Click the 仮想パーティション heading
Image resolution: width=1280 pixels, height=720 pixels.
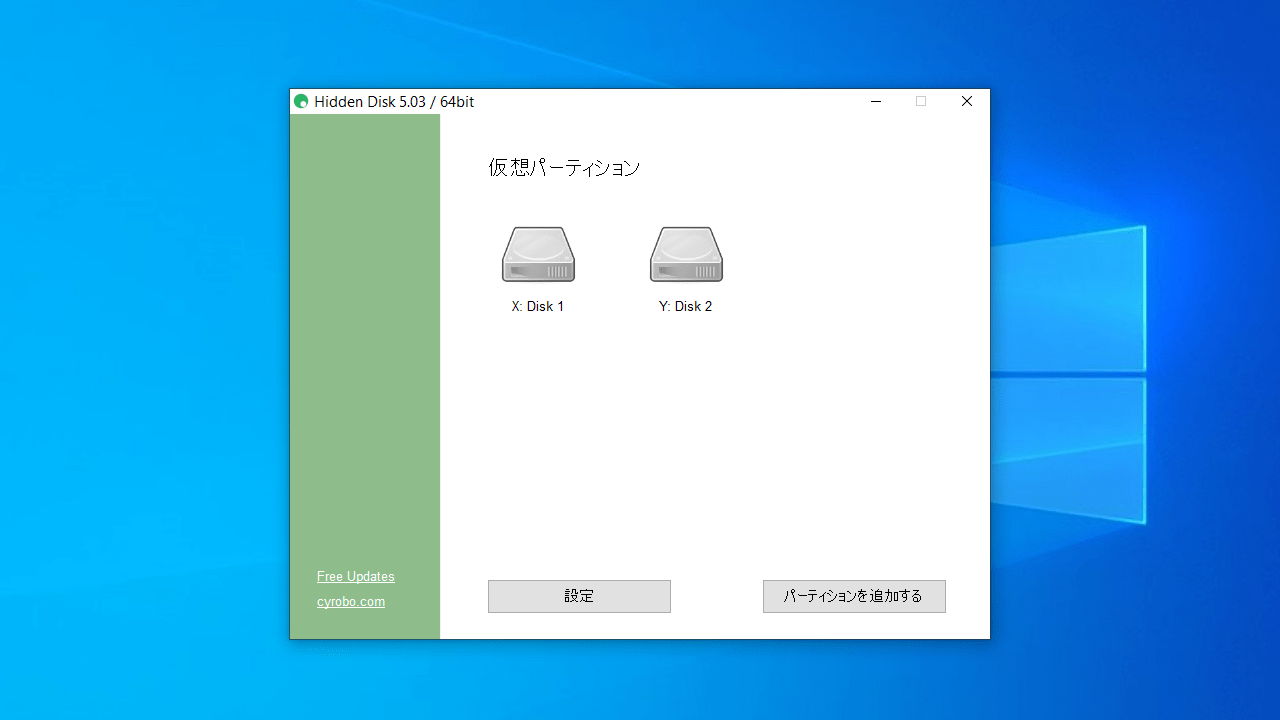point(564,168)
